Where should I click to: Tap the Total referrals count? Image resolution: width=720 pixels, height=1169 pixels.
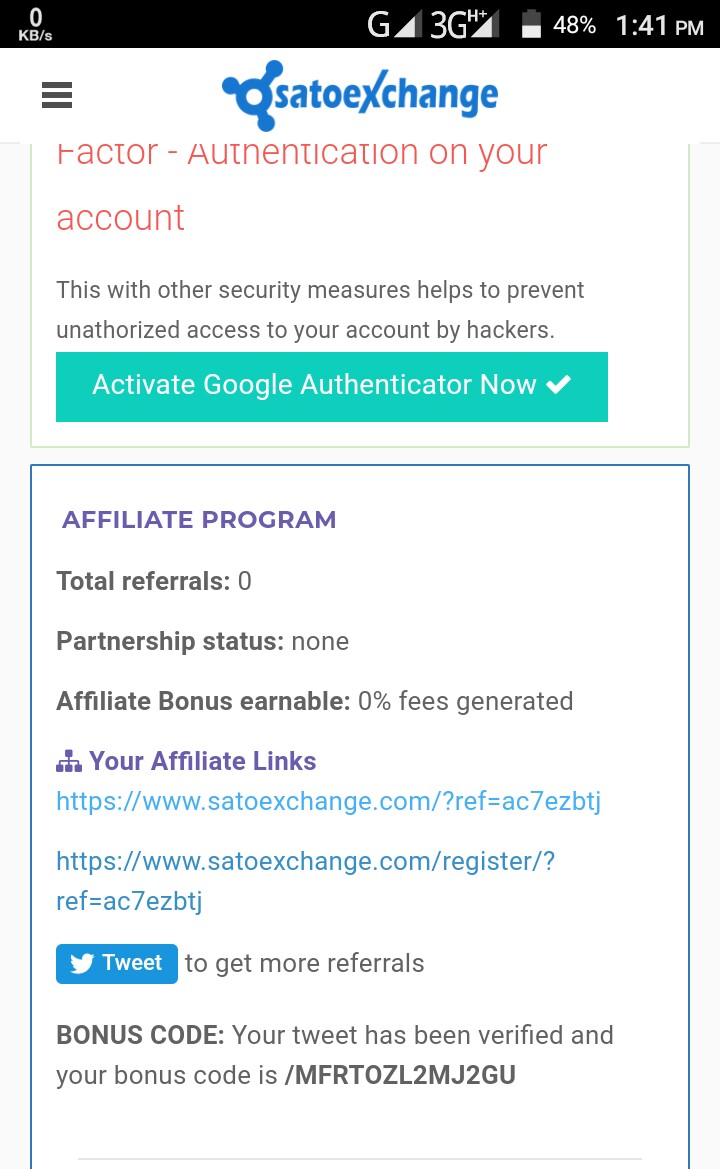tap(245, 581)
